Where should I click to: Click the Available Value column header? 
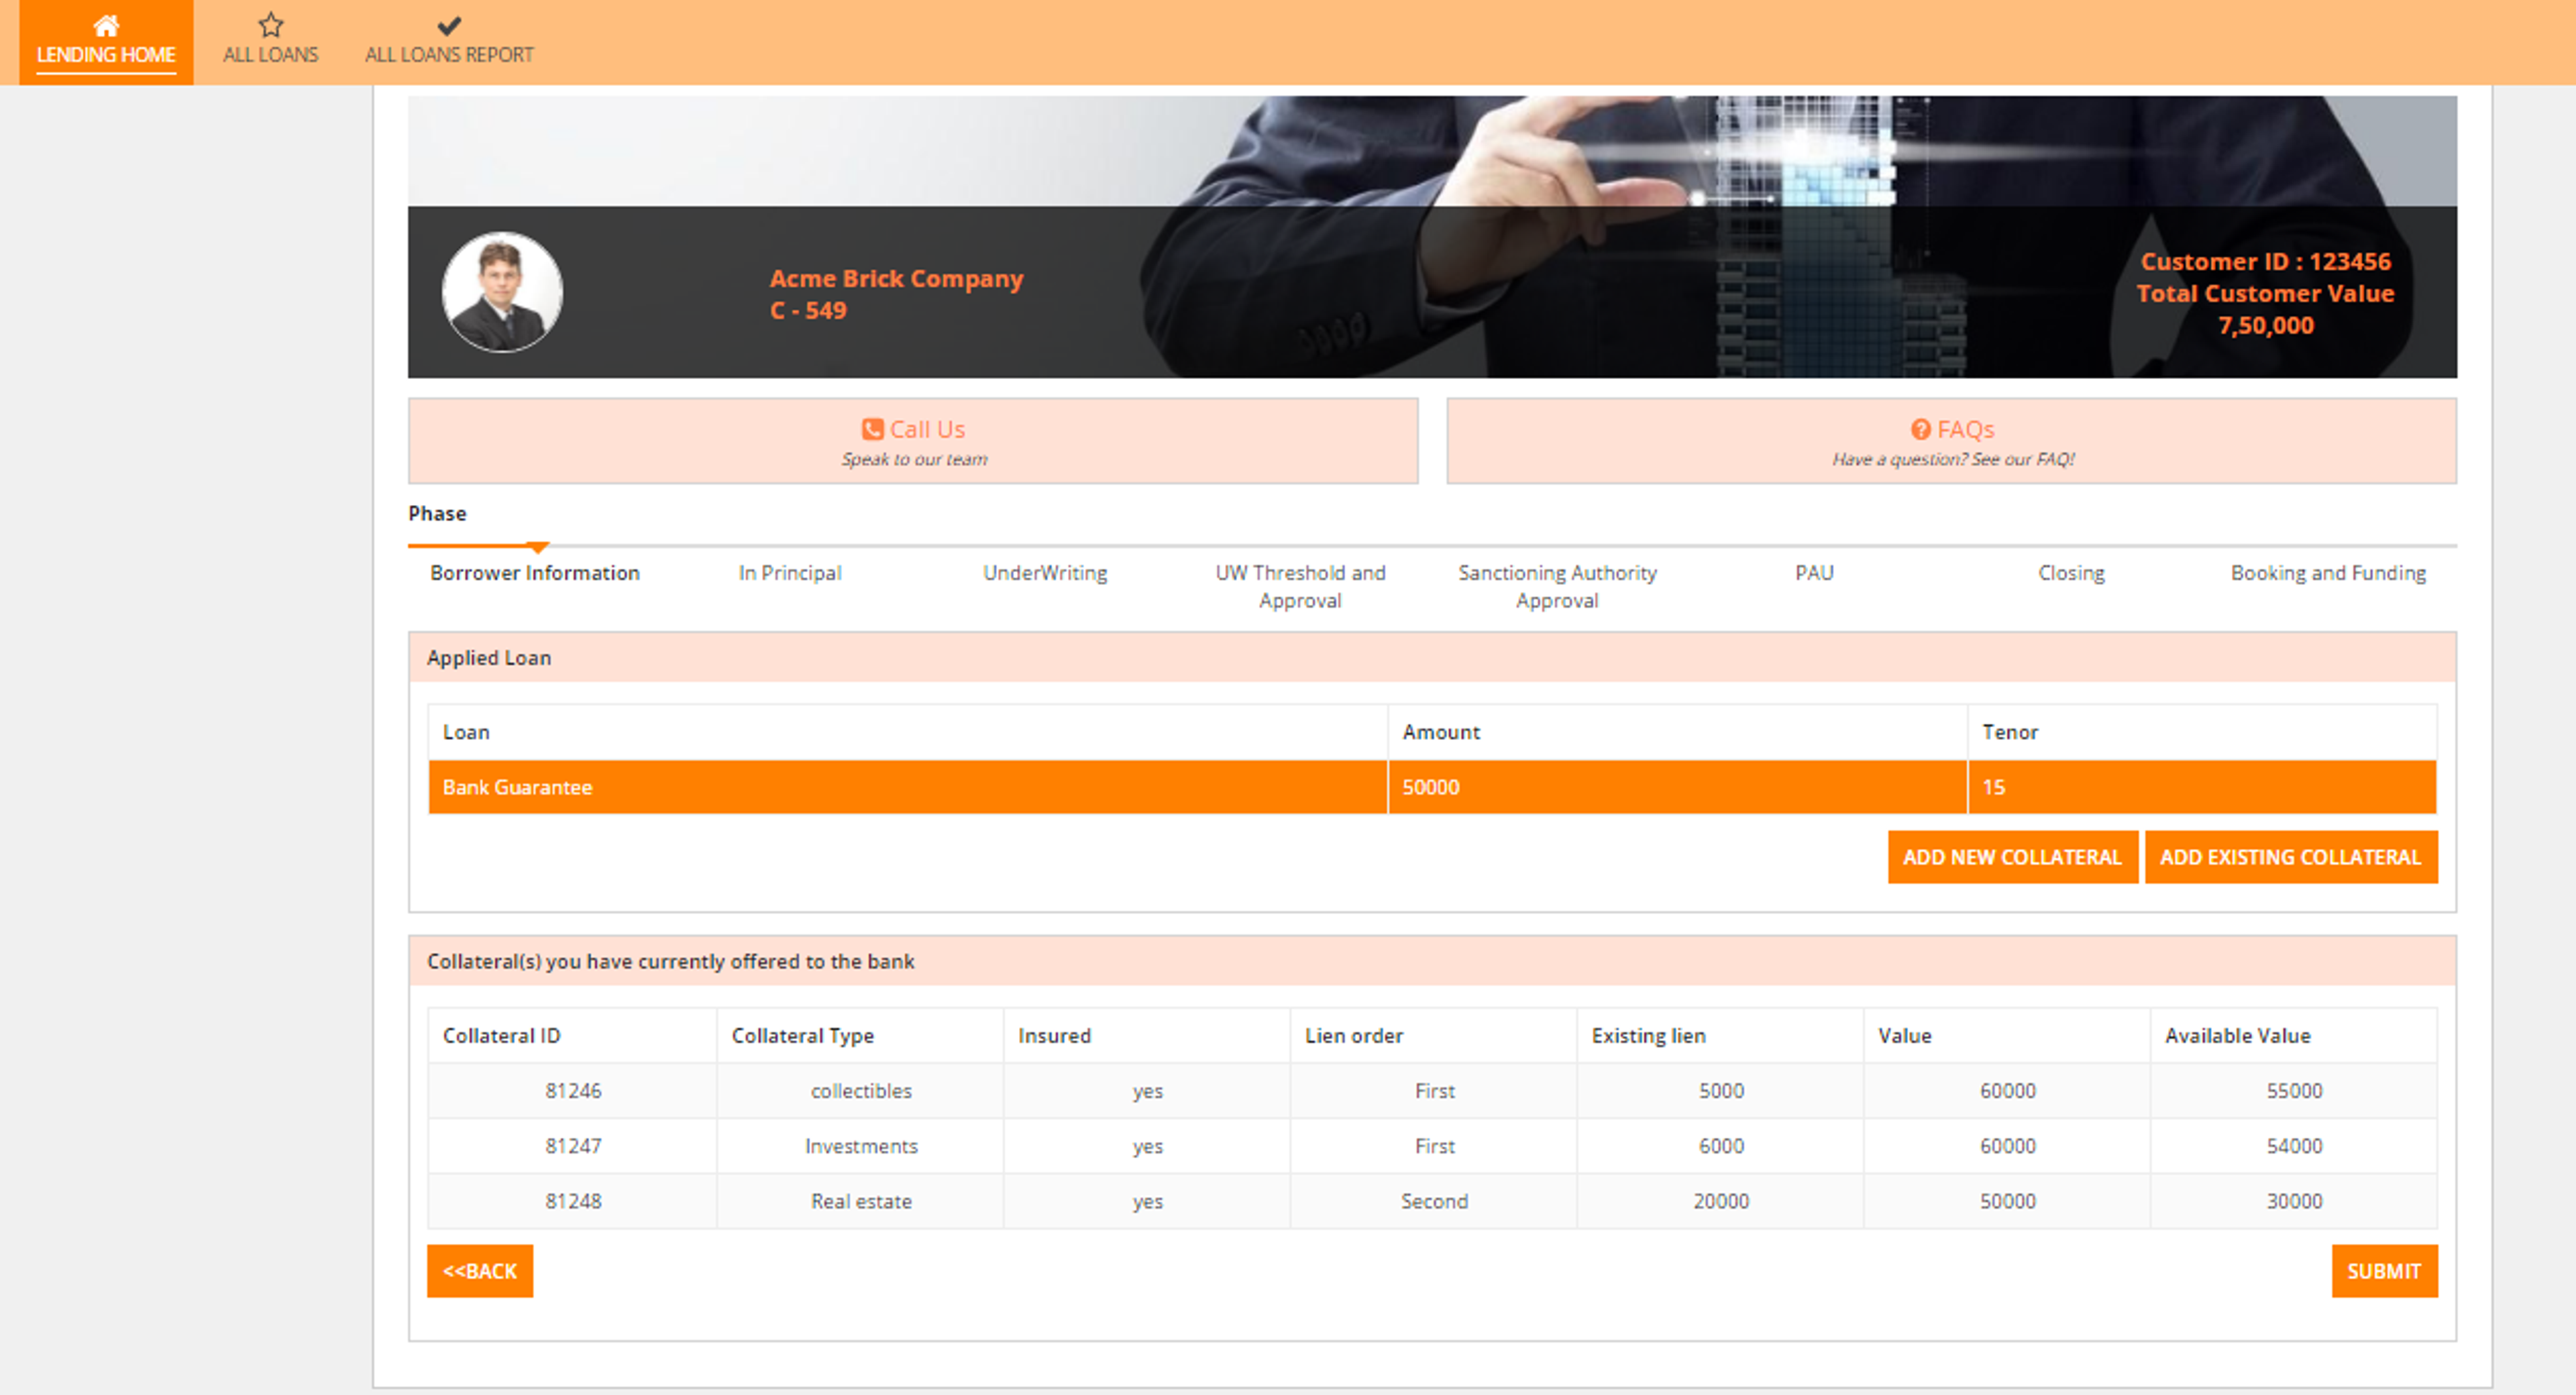tap(2294, 1036)
